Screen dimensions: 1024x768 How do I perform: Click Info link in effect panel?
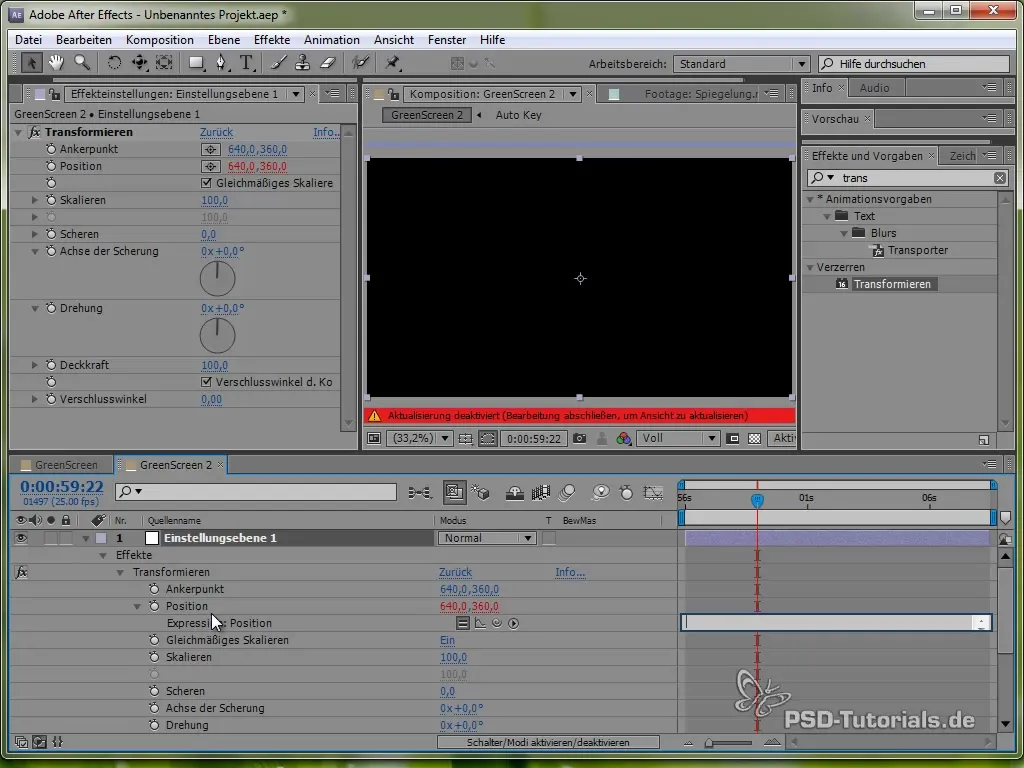click(x=326, y=132)
